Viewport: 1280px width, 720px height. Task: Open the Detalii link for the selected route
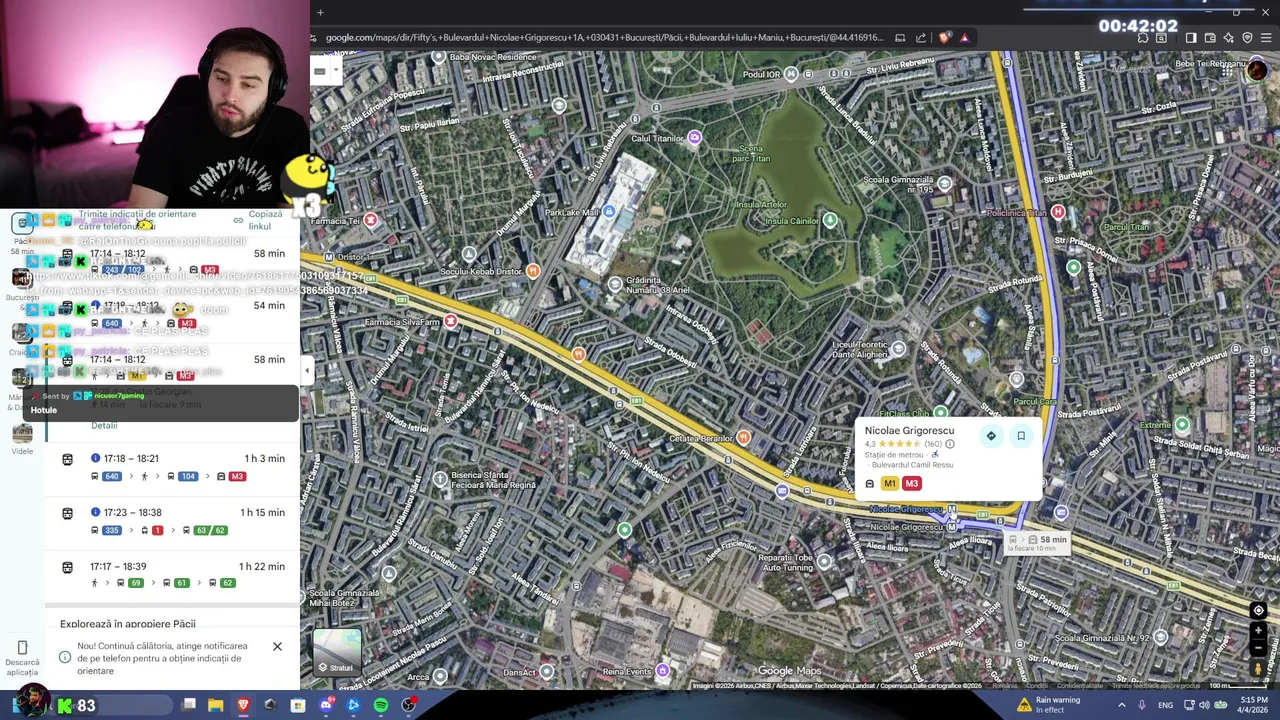[x=104, y=425]
